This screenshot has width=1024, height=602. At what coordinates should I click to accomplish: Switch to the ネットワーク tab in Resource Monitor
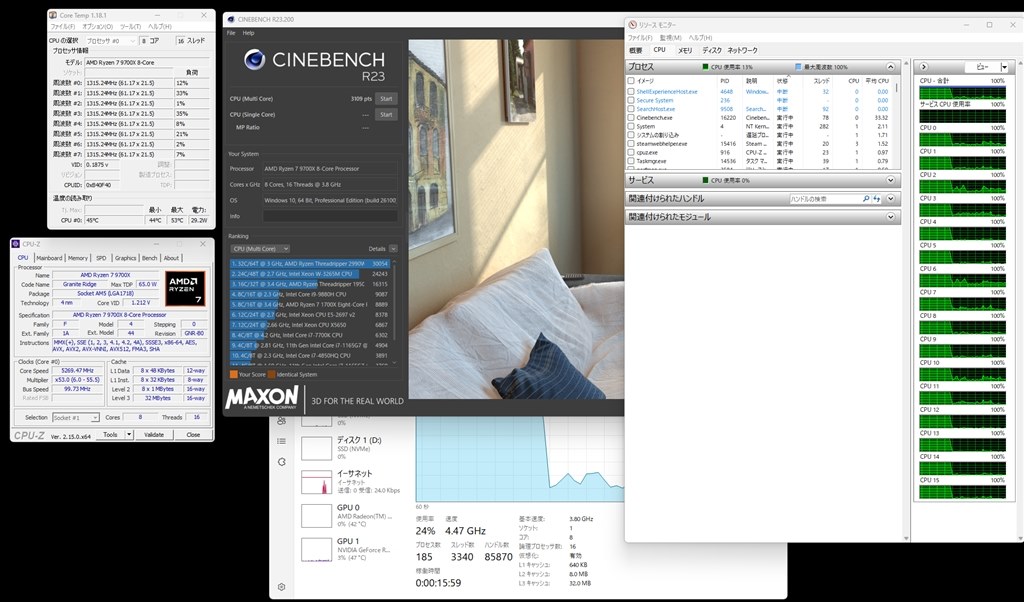click(x=743, y=50)
